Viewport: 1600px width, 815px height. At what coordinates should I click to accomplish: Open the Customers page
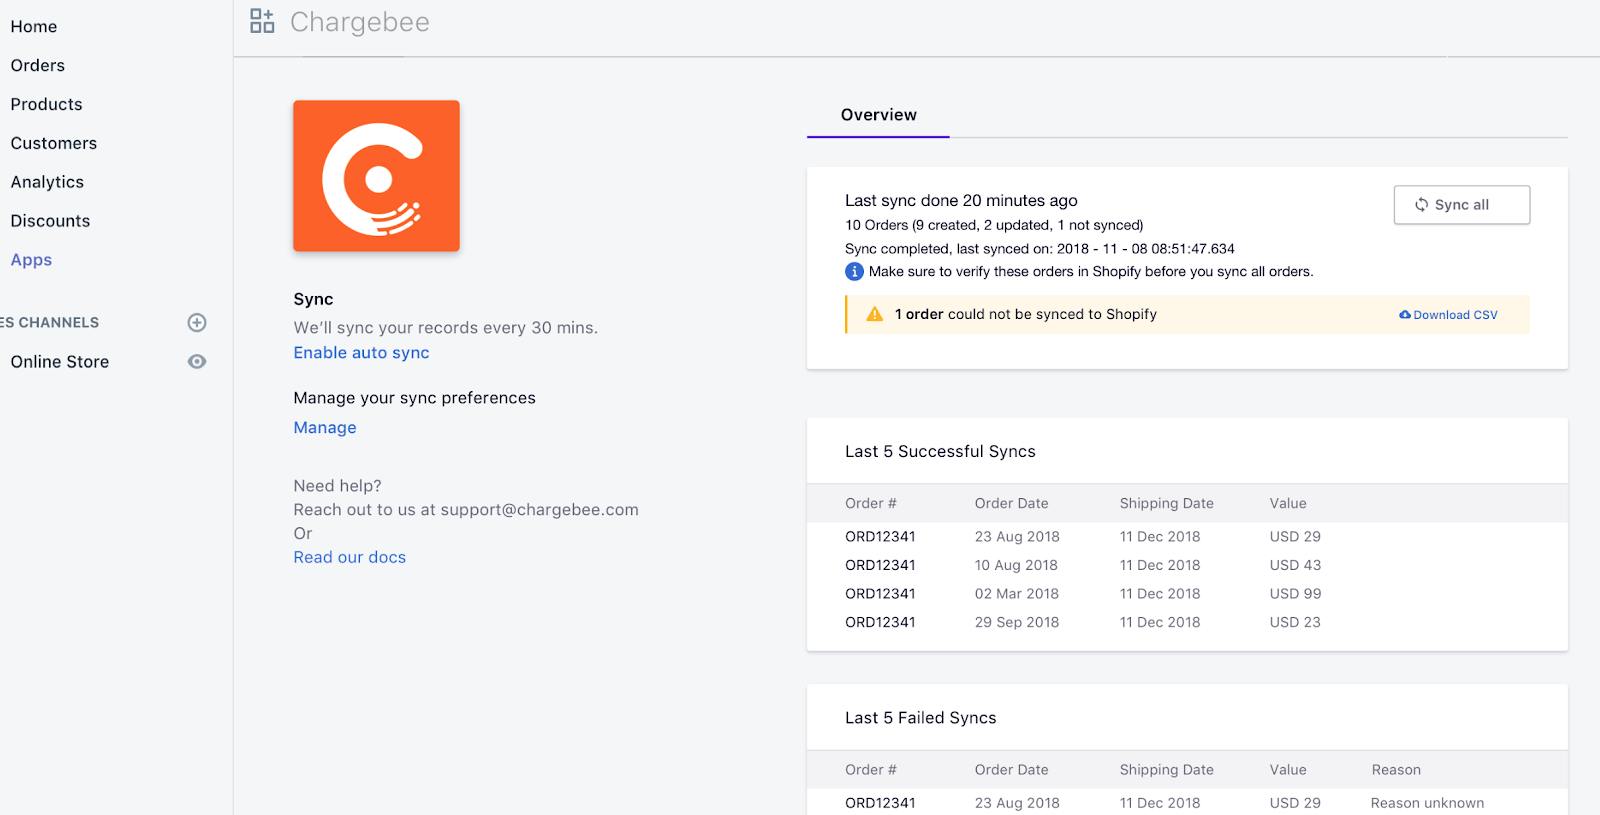54,144
